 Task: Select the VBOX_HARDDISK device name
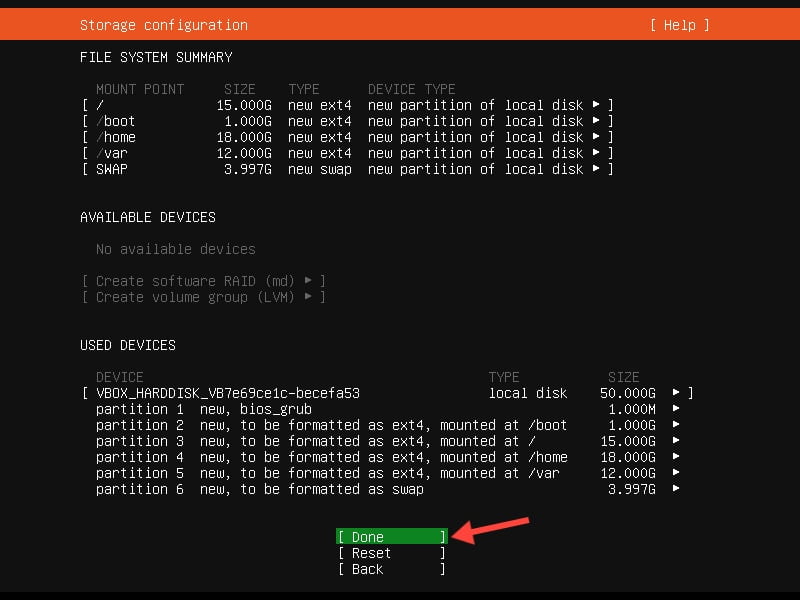point(227,393)
